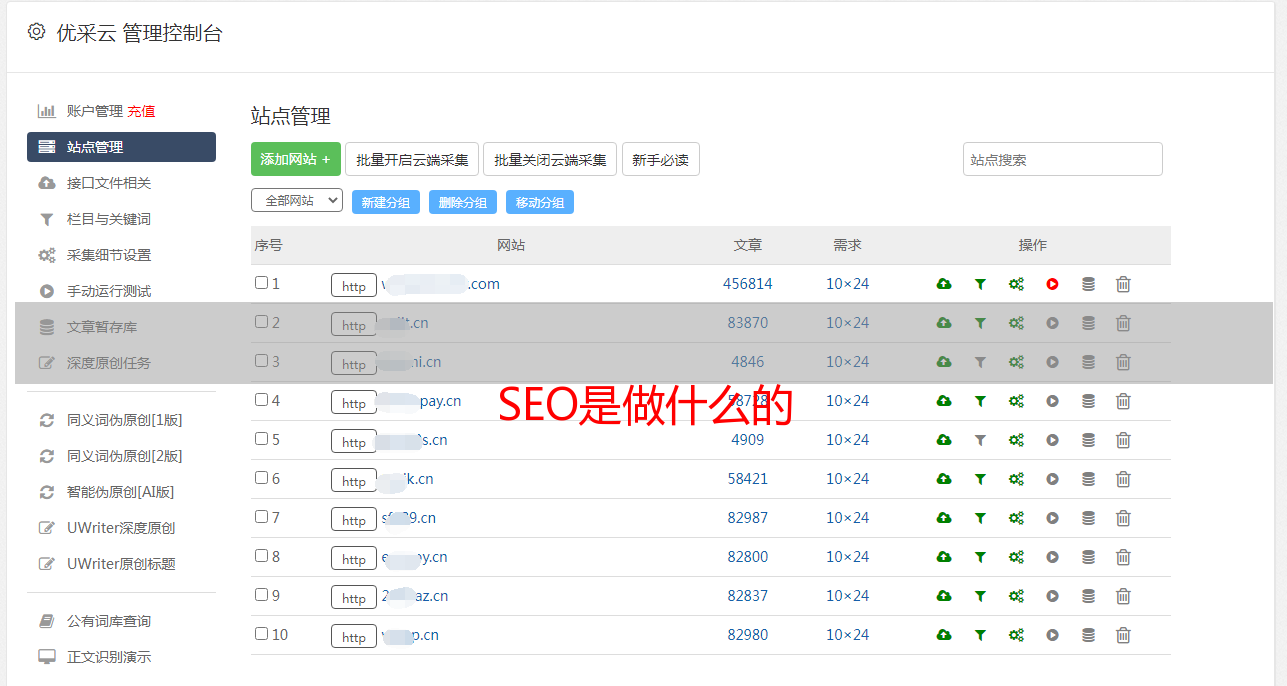1287x686 pixels.
Task: Click the 新手必读 button
Action: [x=661, y=159]
